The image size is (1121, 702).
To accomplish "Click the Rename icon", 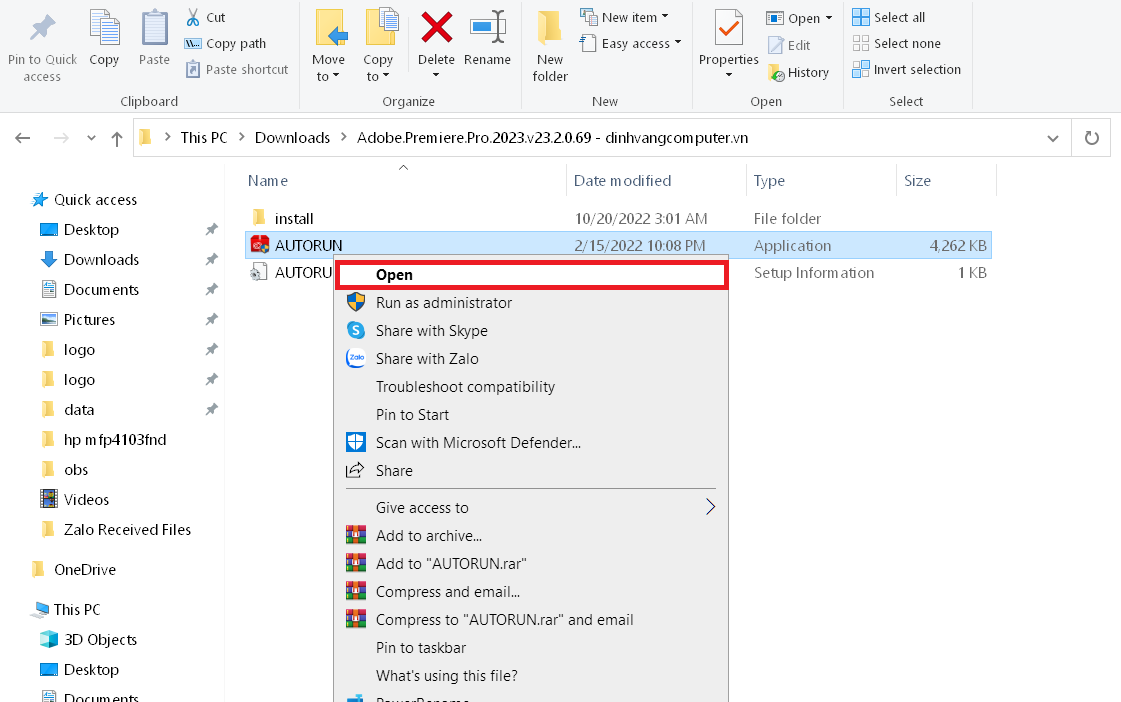I will [488, 28].
